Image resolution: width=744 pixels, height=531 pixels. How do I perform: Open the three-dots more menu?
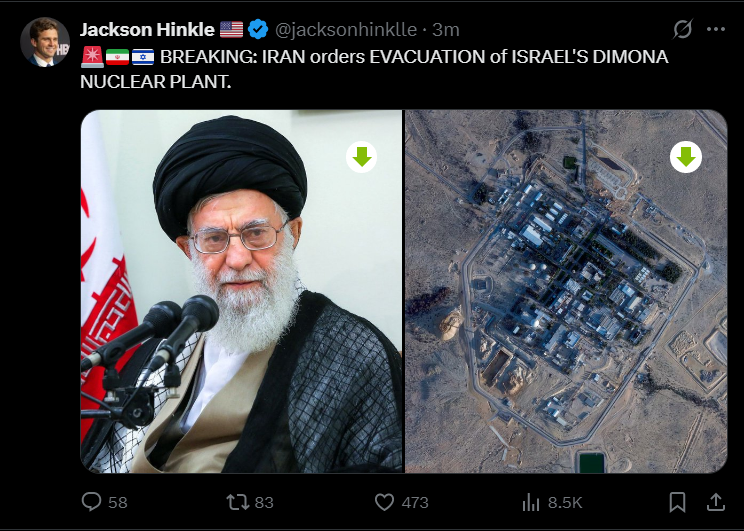tap(716, 29)
